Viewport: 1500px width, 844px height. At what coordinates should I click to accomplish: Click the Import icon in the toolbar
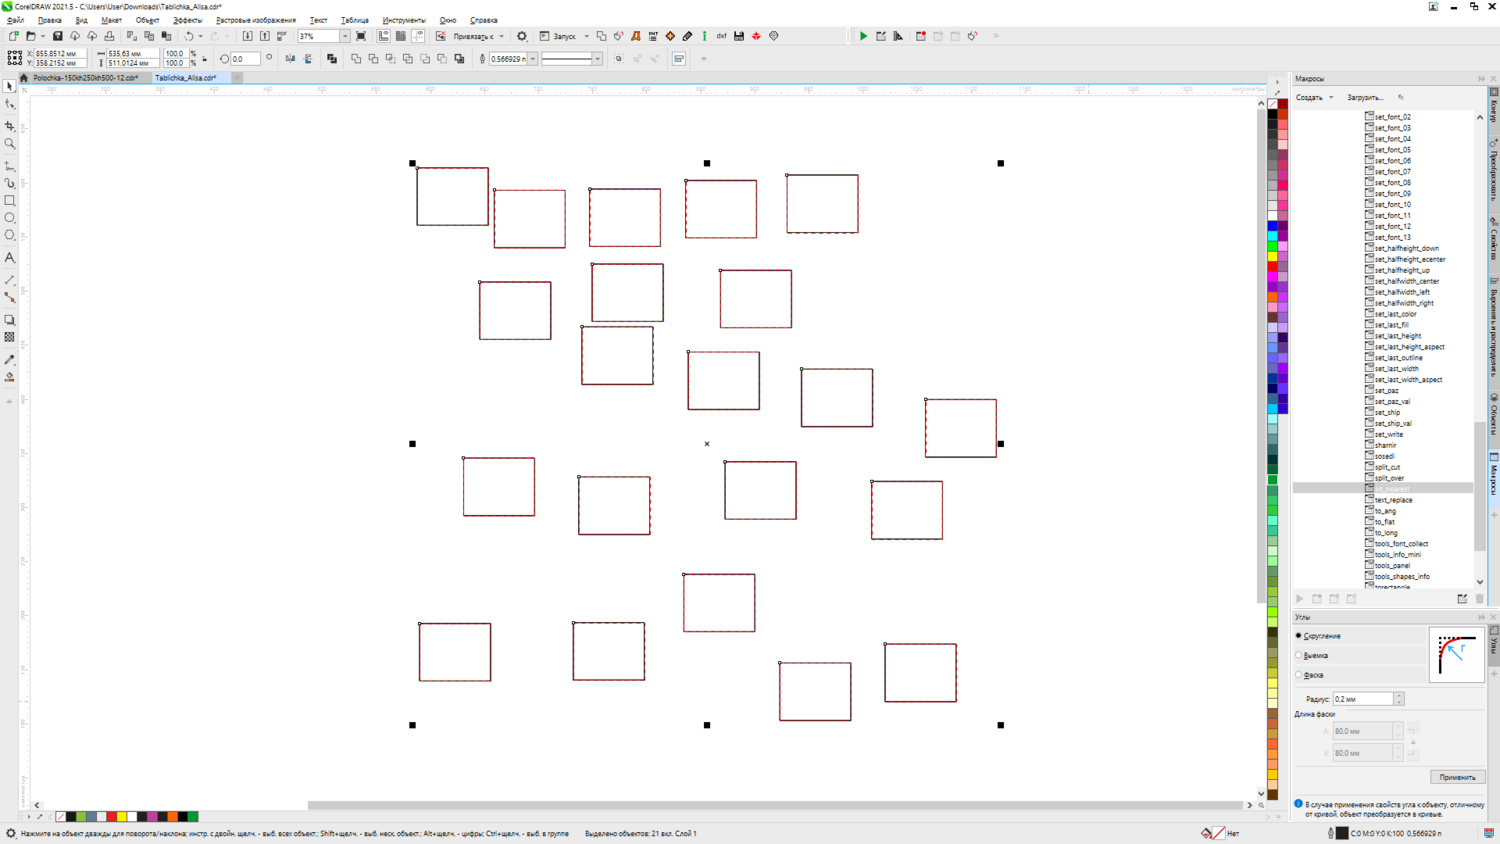click(x=248, y=36)
